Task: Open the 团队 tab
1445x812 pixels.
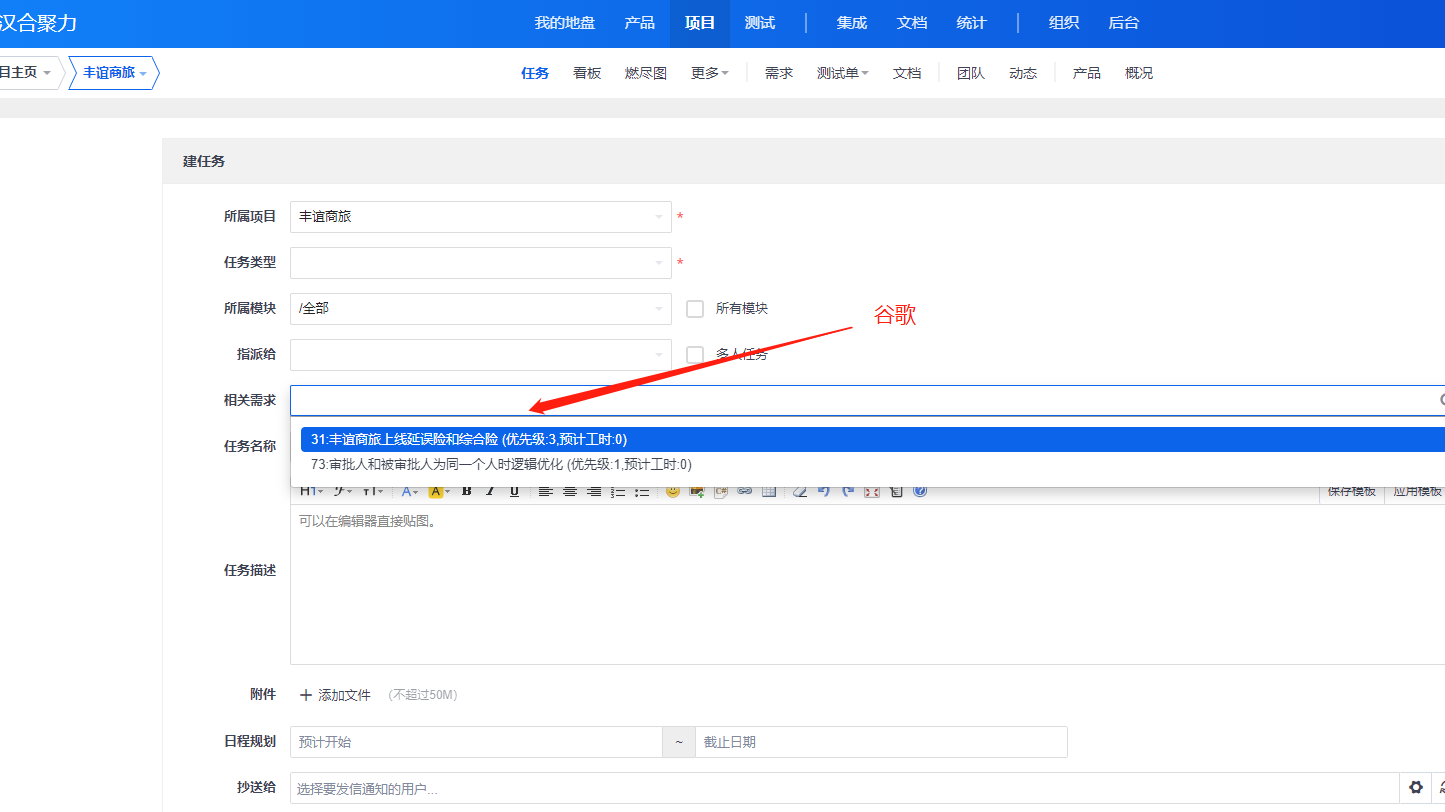Action: click(971, 73)
